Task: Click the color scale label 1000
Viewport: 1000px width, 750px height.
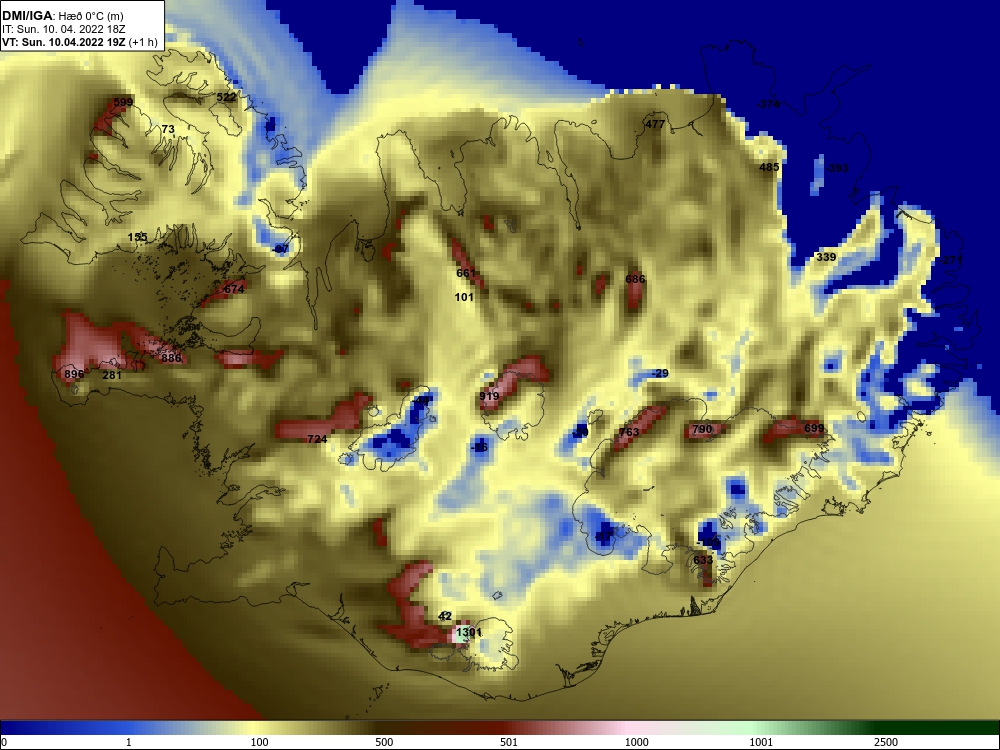Action: coord(636,742)
